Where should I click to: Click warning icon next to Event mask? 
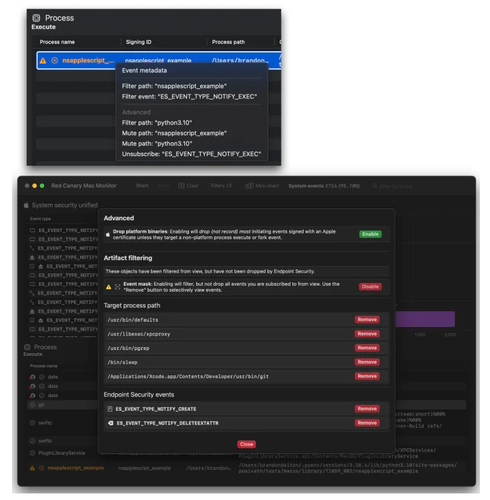(x=108, y=287)
